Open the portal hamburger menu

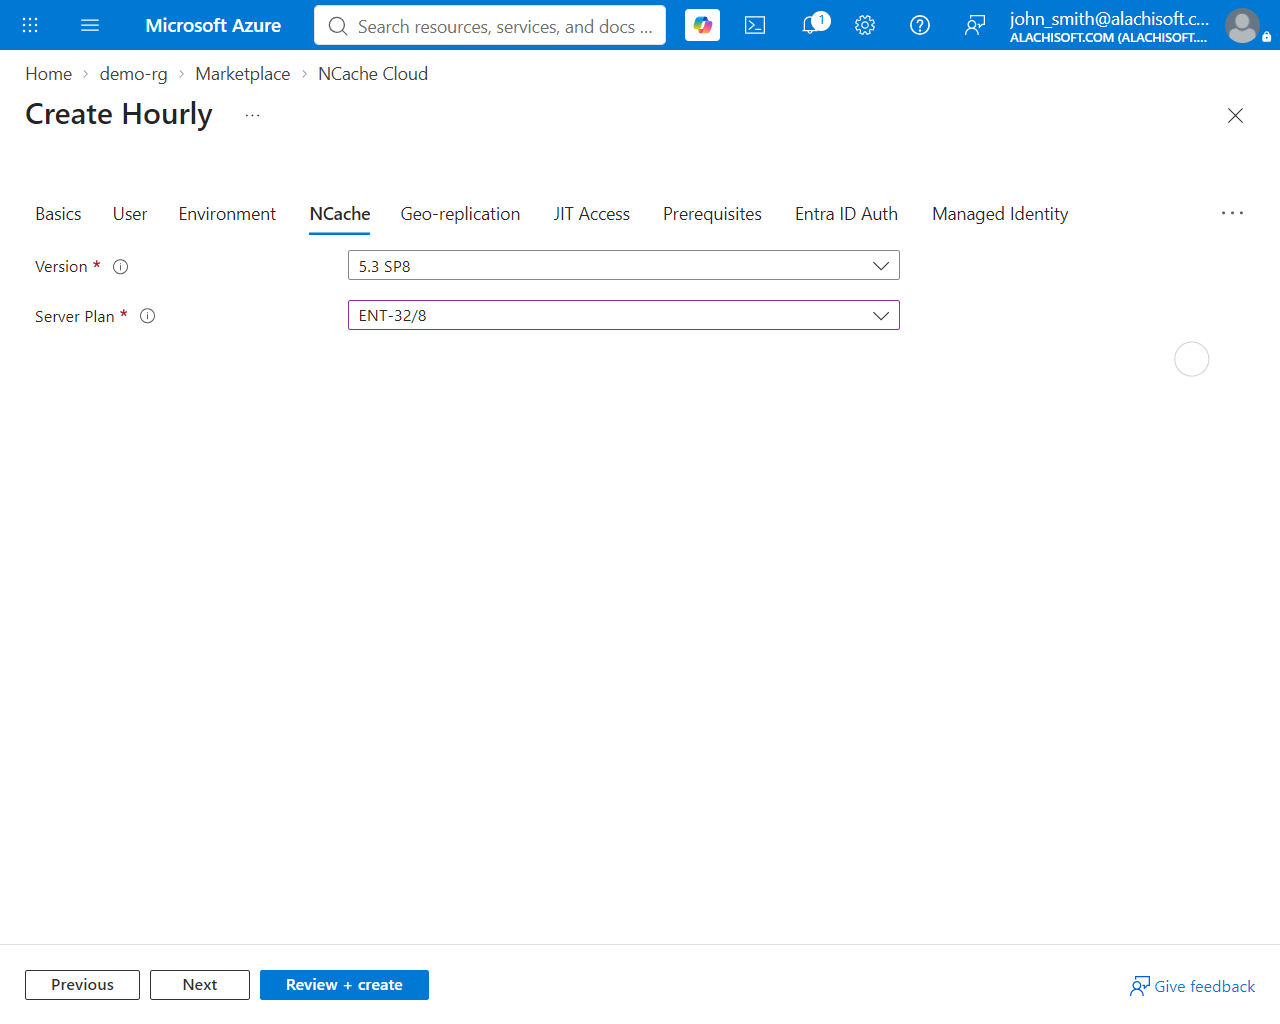point(90,25)
